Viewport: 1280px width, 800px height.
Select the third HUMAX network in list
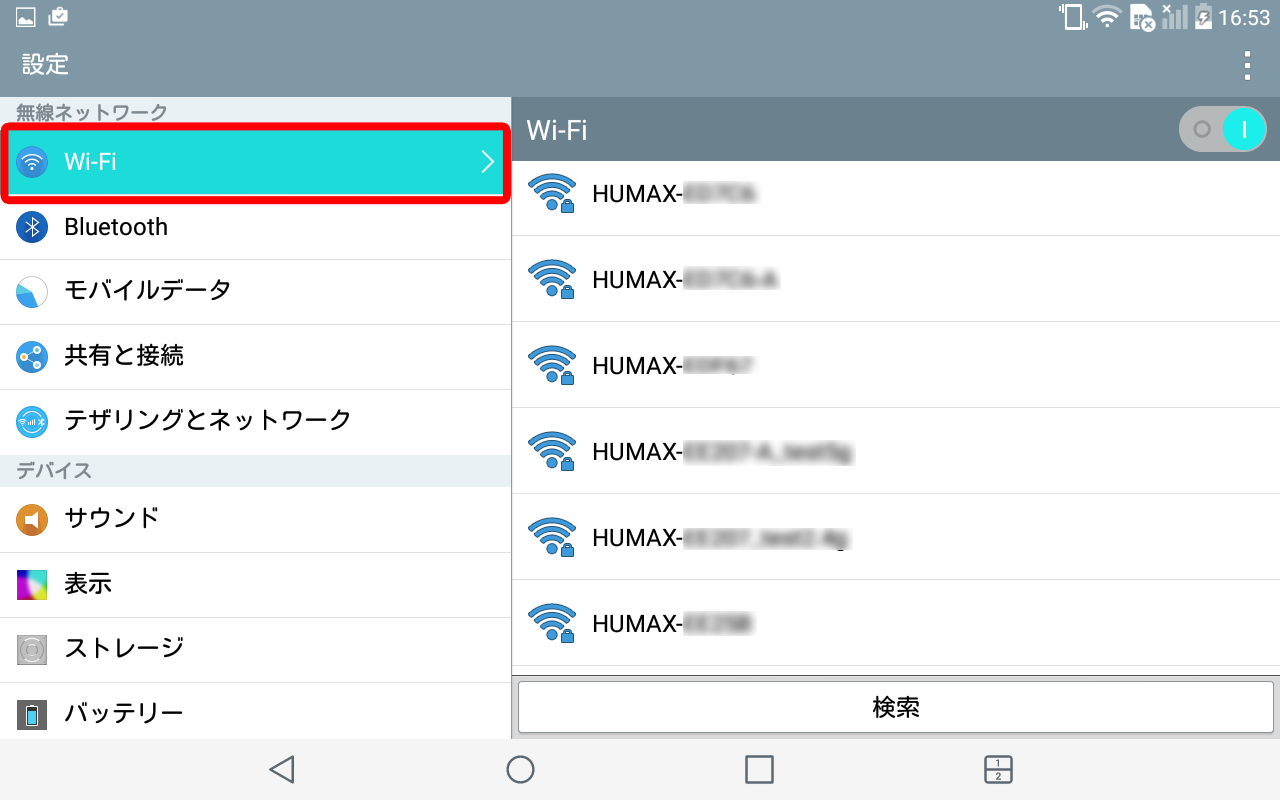click(x=896, y=366)
